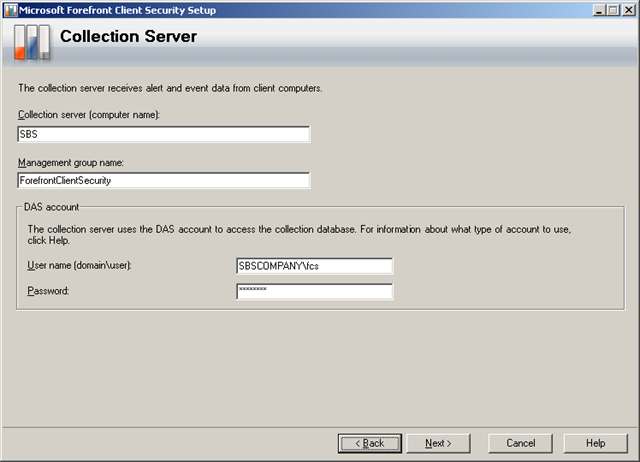Click the Forefront setup title bar icon
This screenshot has width=640, height=462.
(x=11, y=10)
